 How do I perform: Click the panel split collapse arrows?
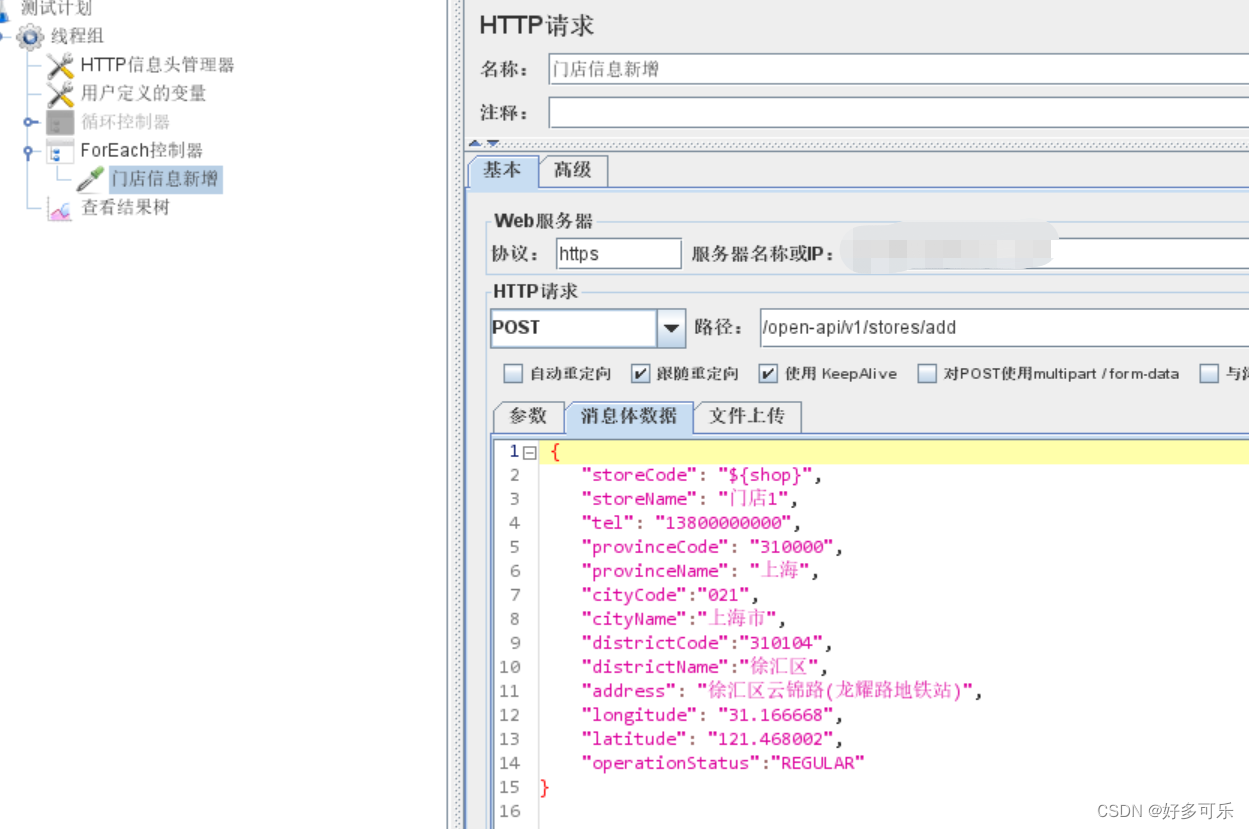[484, 144]
